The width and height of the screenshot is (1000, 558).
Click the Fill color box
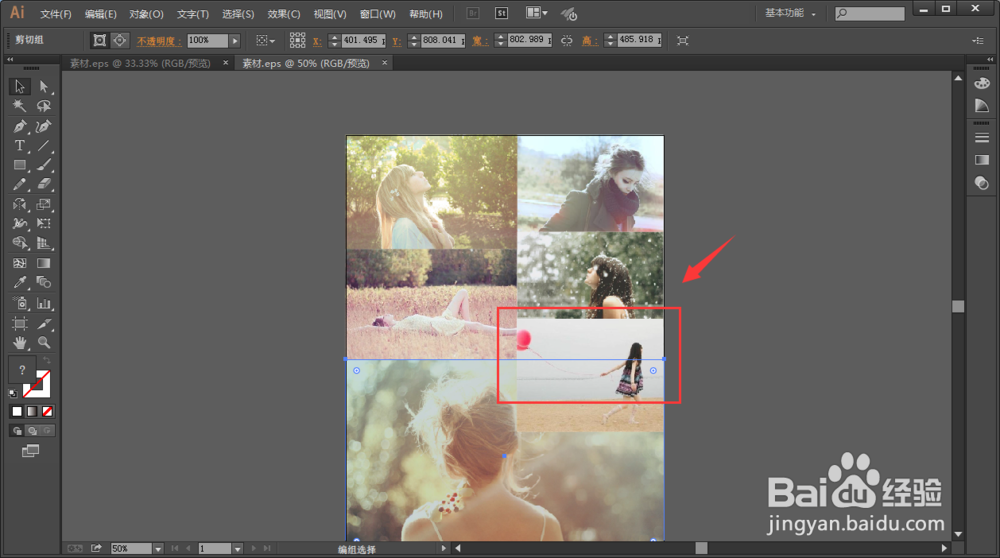click(x=21, y=370)
